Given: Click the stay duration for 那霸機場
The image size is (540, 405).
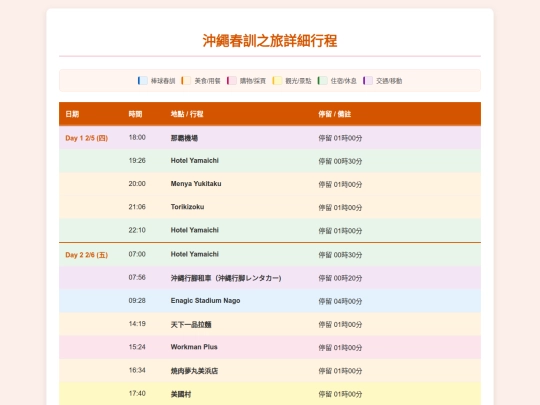Looking at the screenshot, I should point(340,138).
